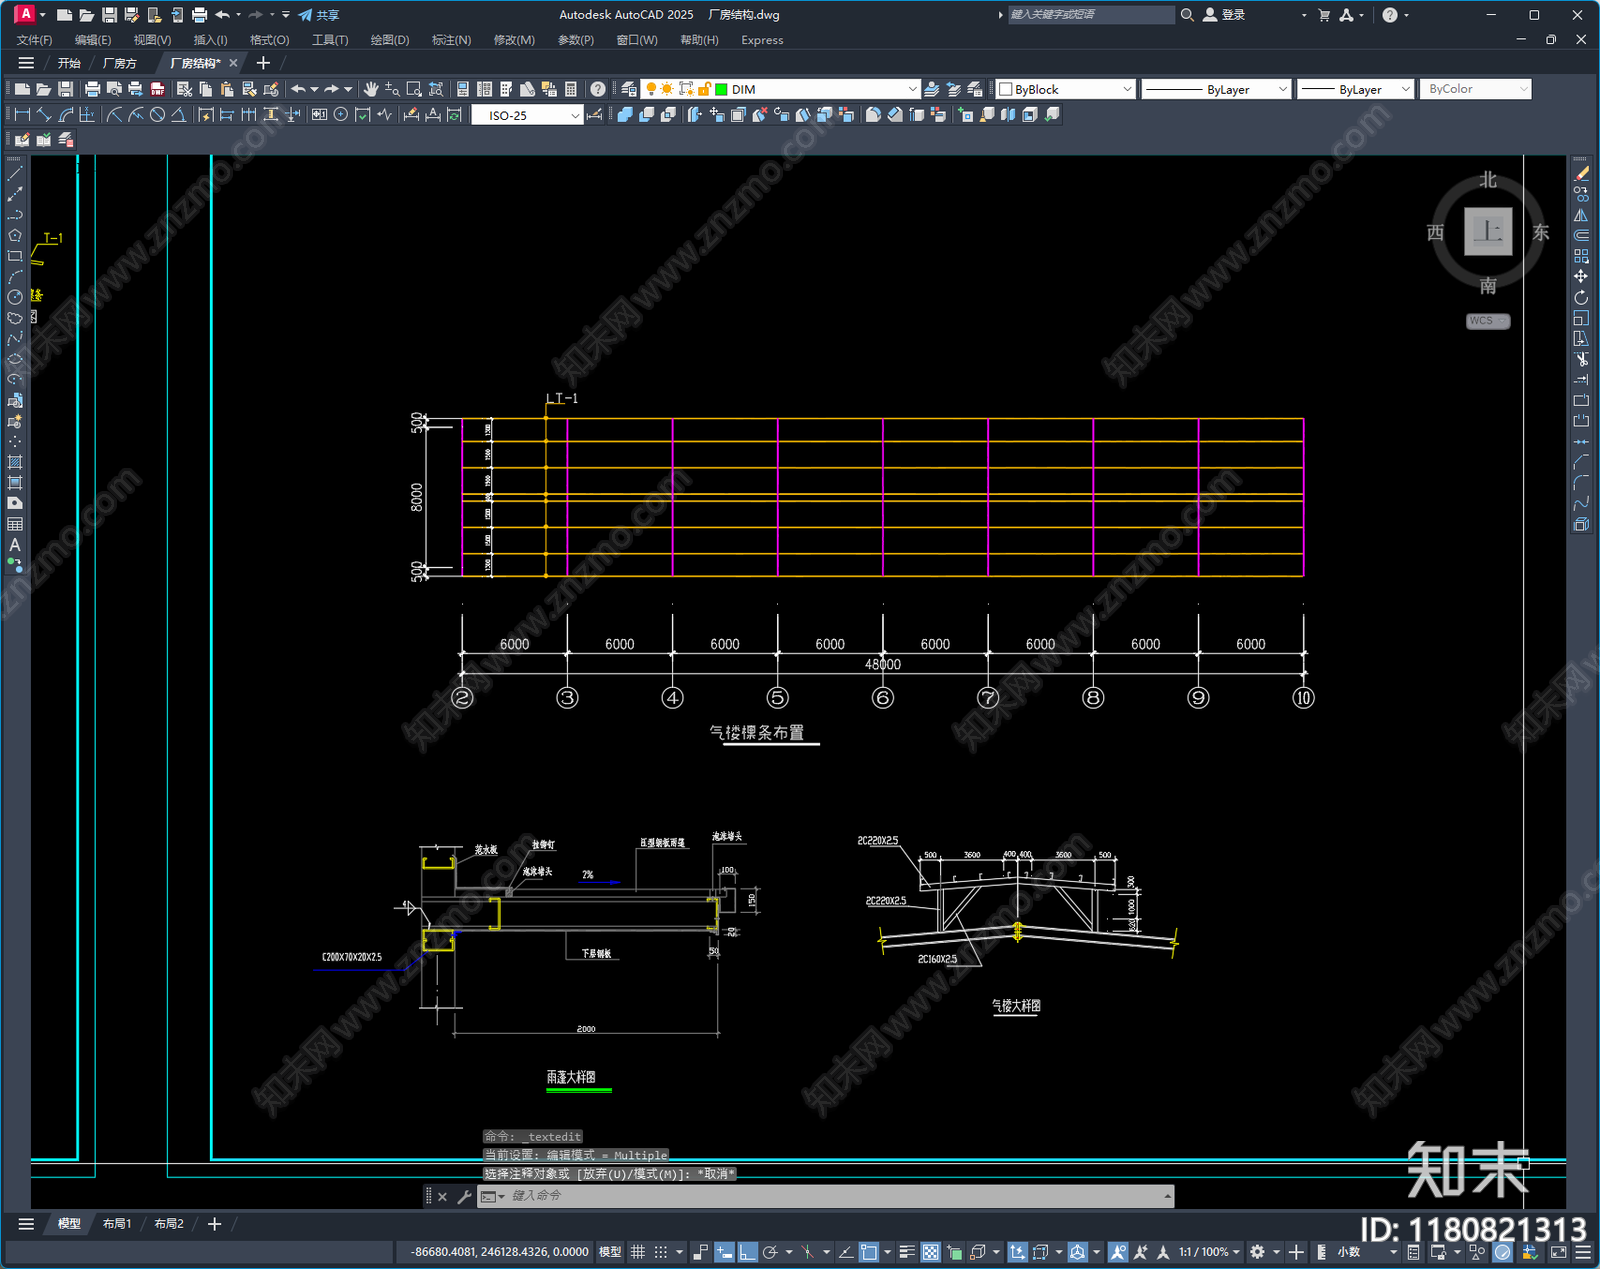Image resolution: width=1600 pixels, height=1269 pixels.
Task: Toggle Polar Tracking in status bar
Action: pos(770,1252)
